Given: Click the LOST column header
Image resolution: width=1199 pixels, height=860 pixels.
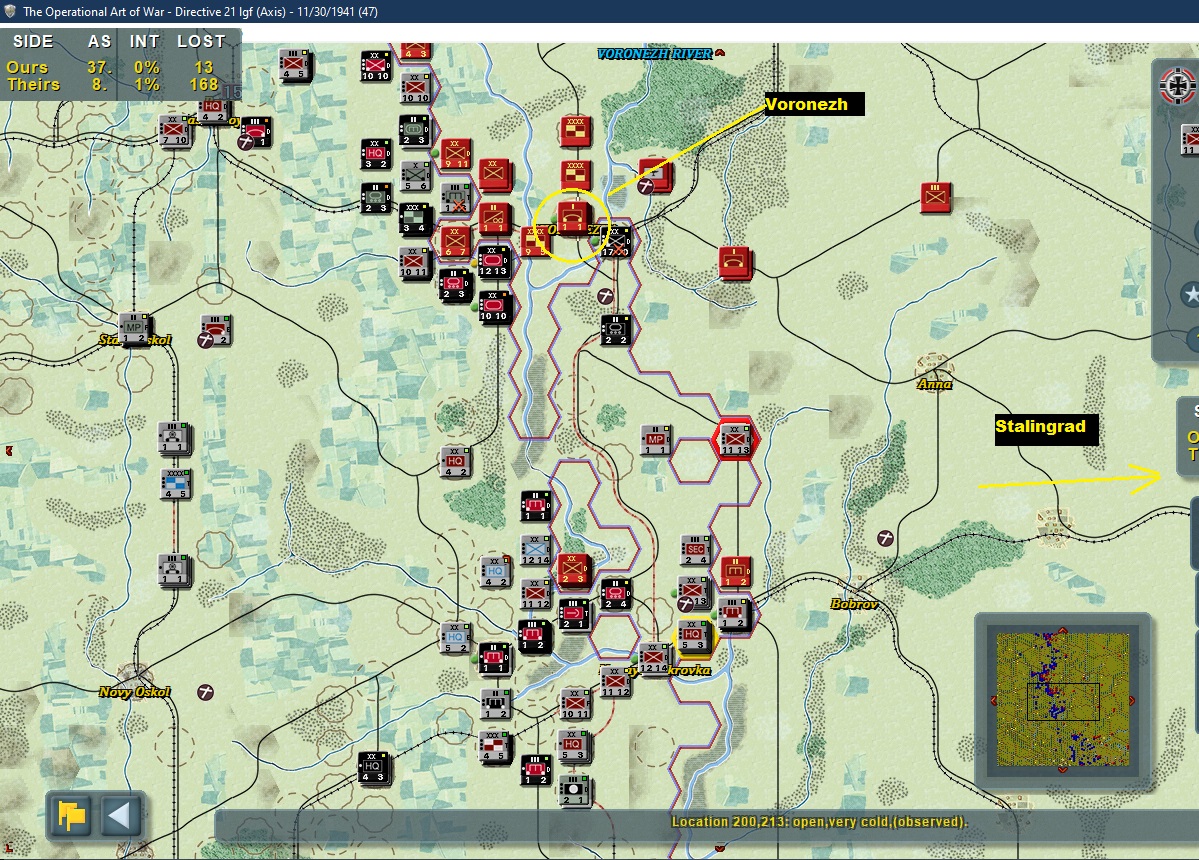Looking at the screenshot, I should (201, 41).
